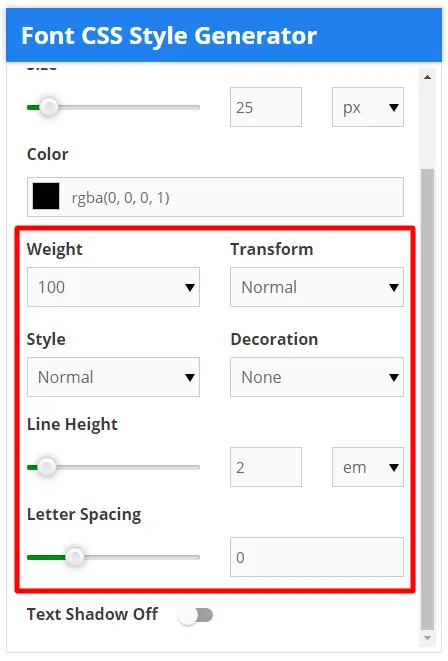This screenshot has width=448, height=661.
Task: Open the Weight dropdown showing 100
Action: (113, 287)
